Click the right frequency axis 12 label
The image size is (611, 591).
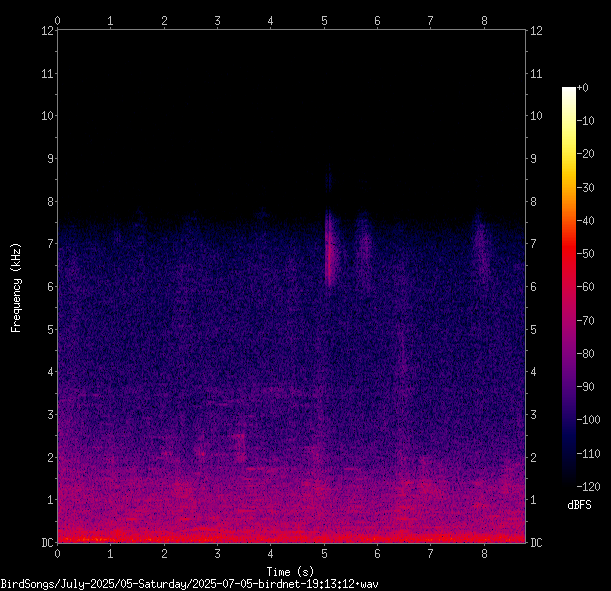(x=536, y=30)
